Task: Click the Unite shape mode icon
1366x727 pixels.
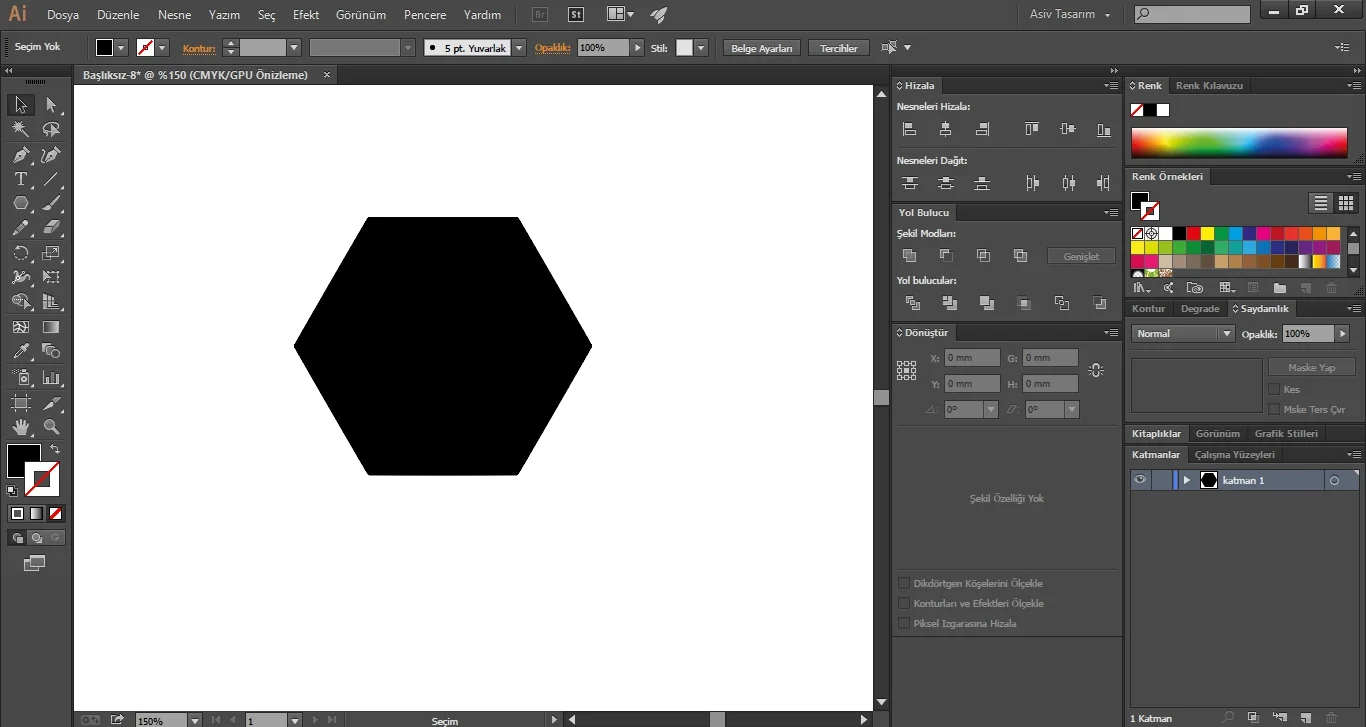Action: (909, 256)
